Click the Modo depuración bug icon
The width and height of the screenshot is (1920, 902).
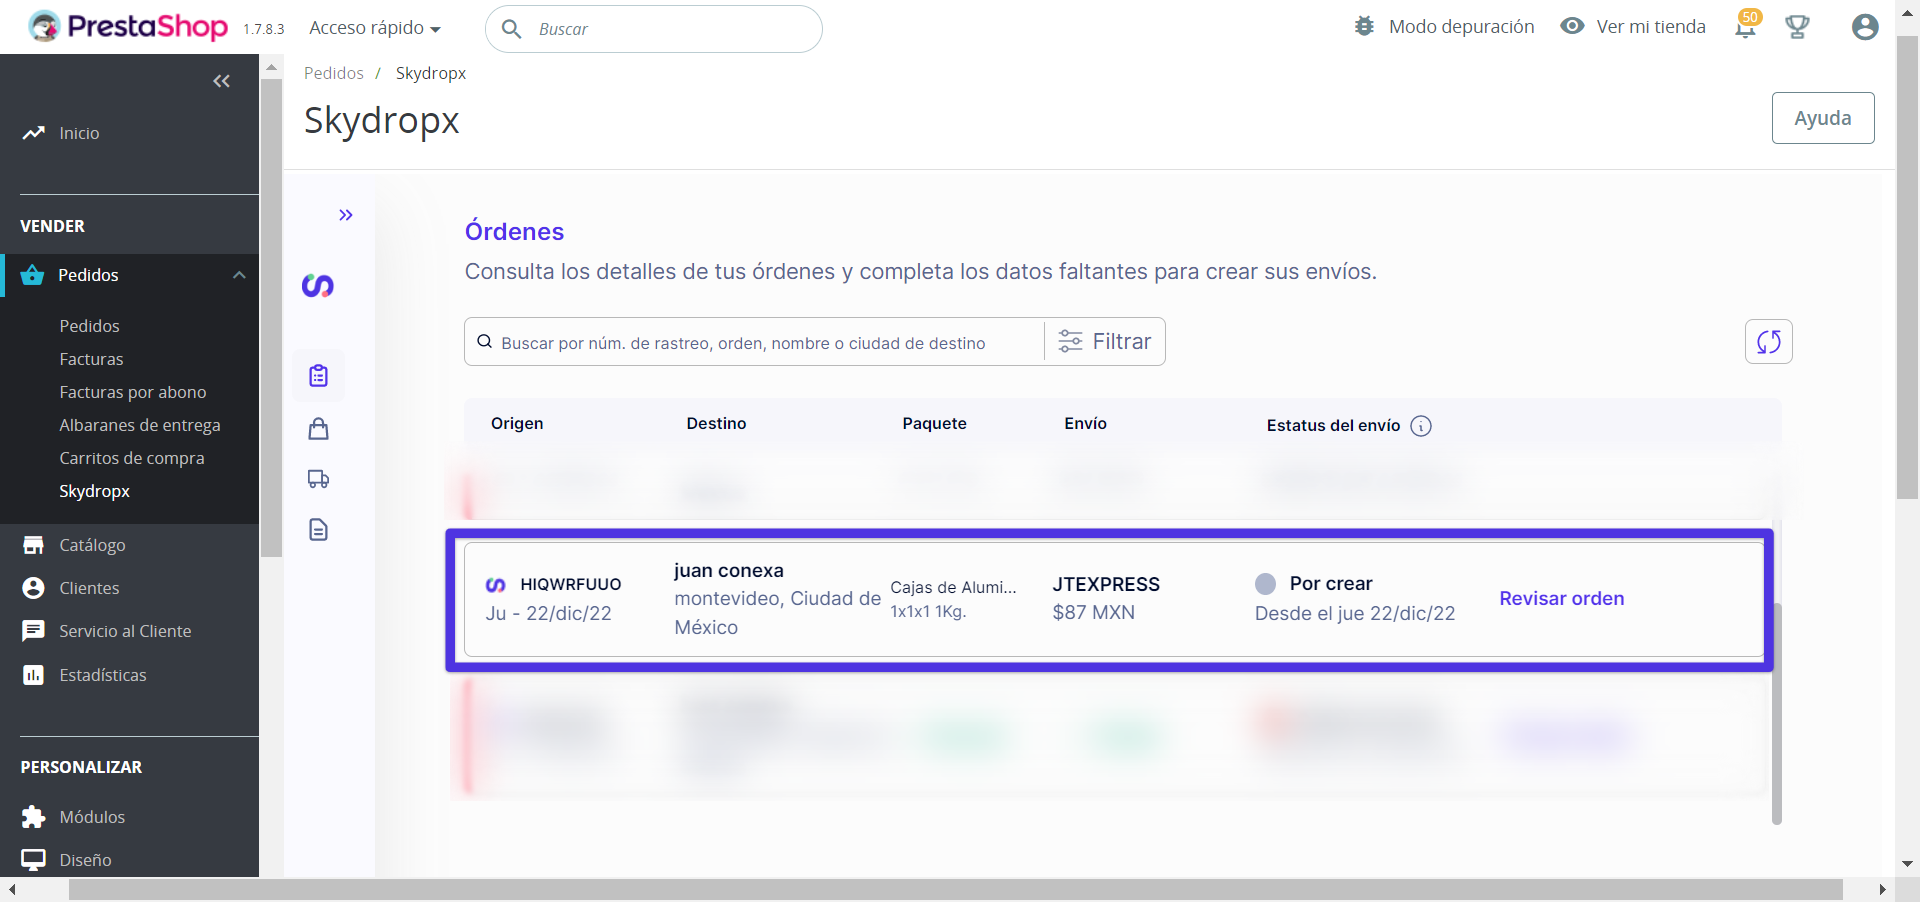1364,26
